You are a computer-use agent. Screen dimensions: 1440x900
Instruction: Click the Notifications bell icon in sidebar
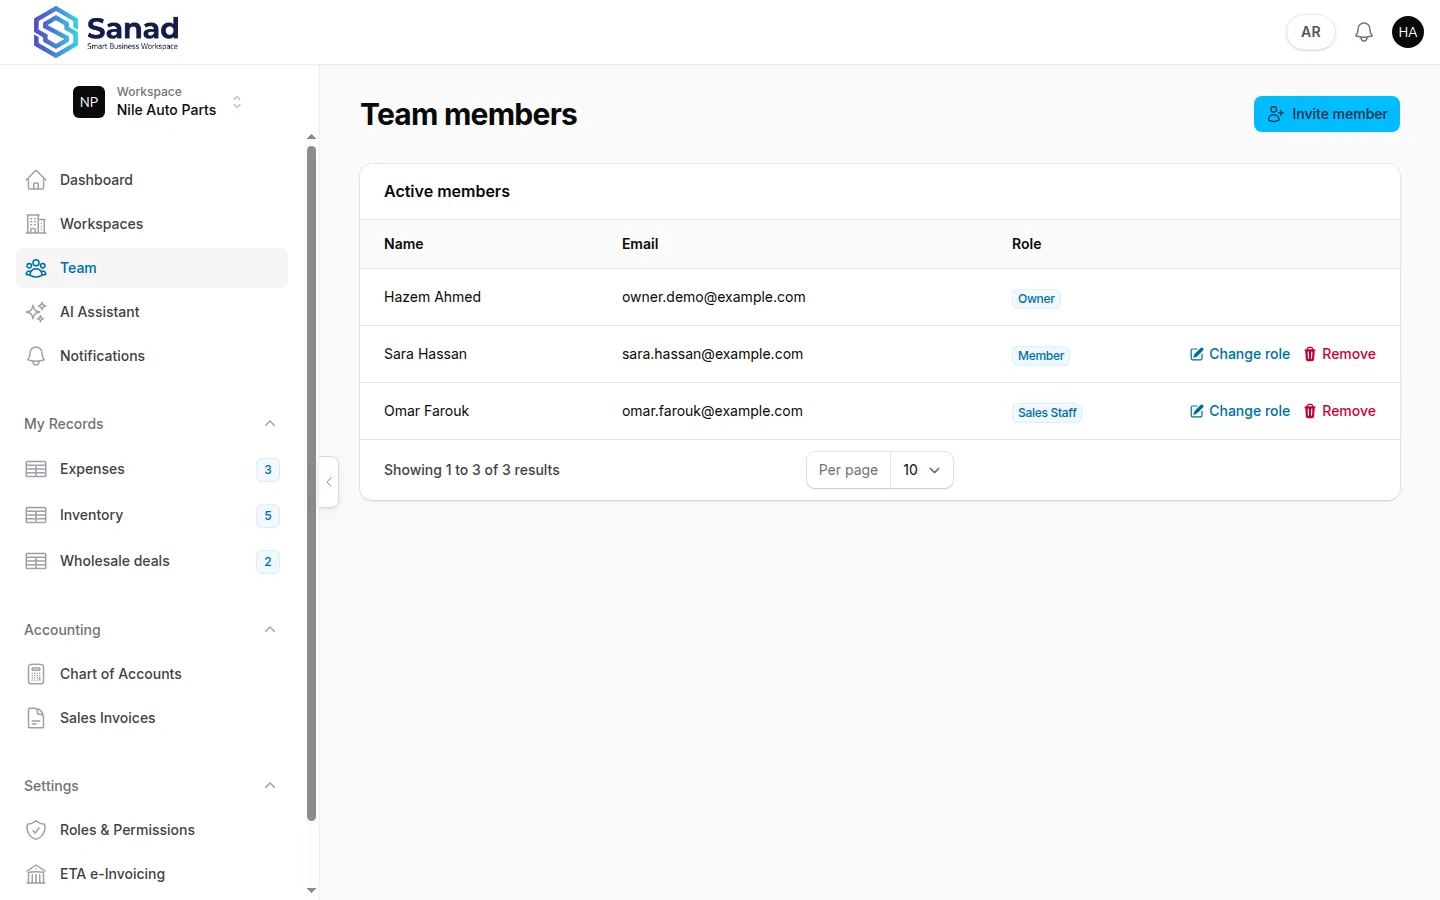(x=36, y=356)
